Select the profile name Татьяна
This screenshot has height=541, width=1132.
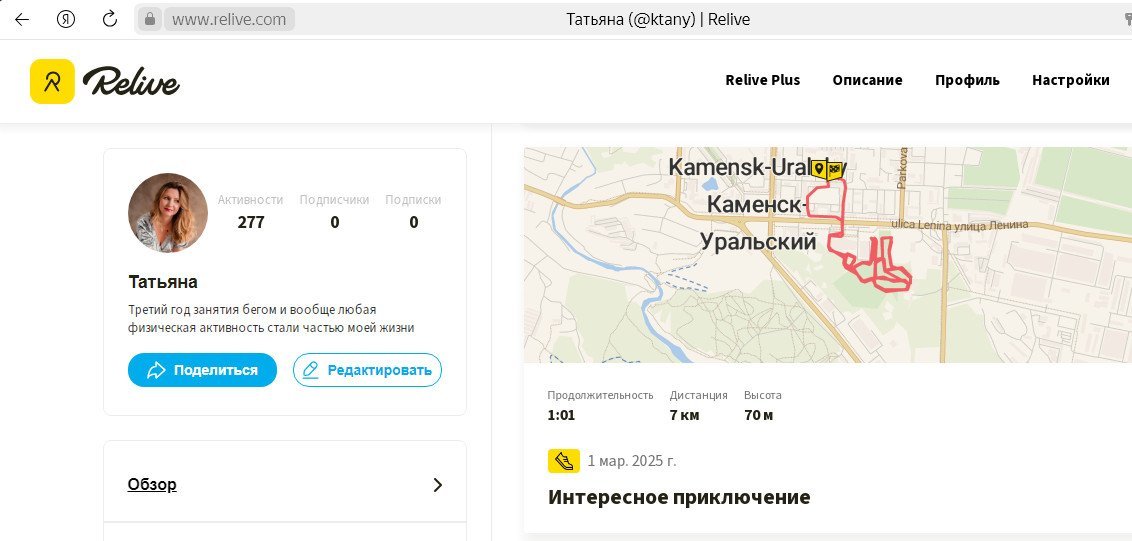point(162,282)
